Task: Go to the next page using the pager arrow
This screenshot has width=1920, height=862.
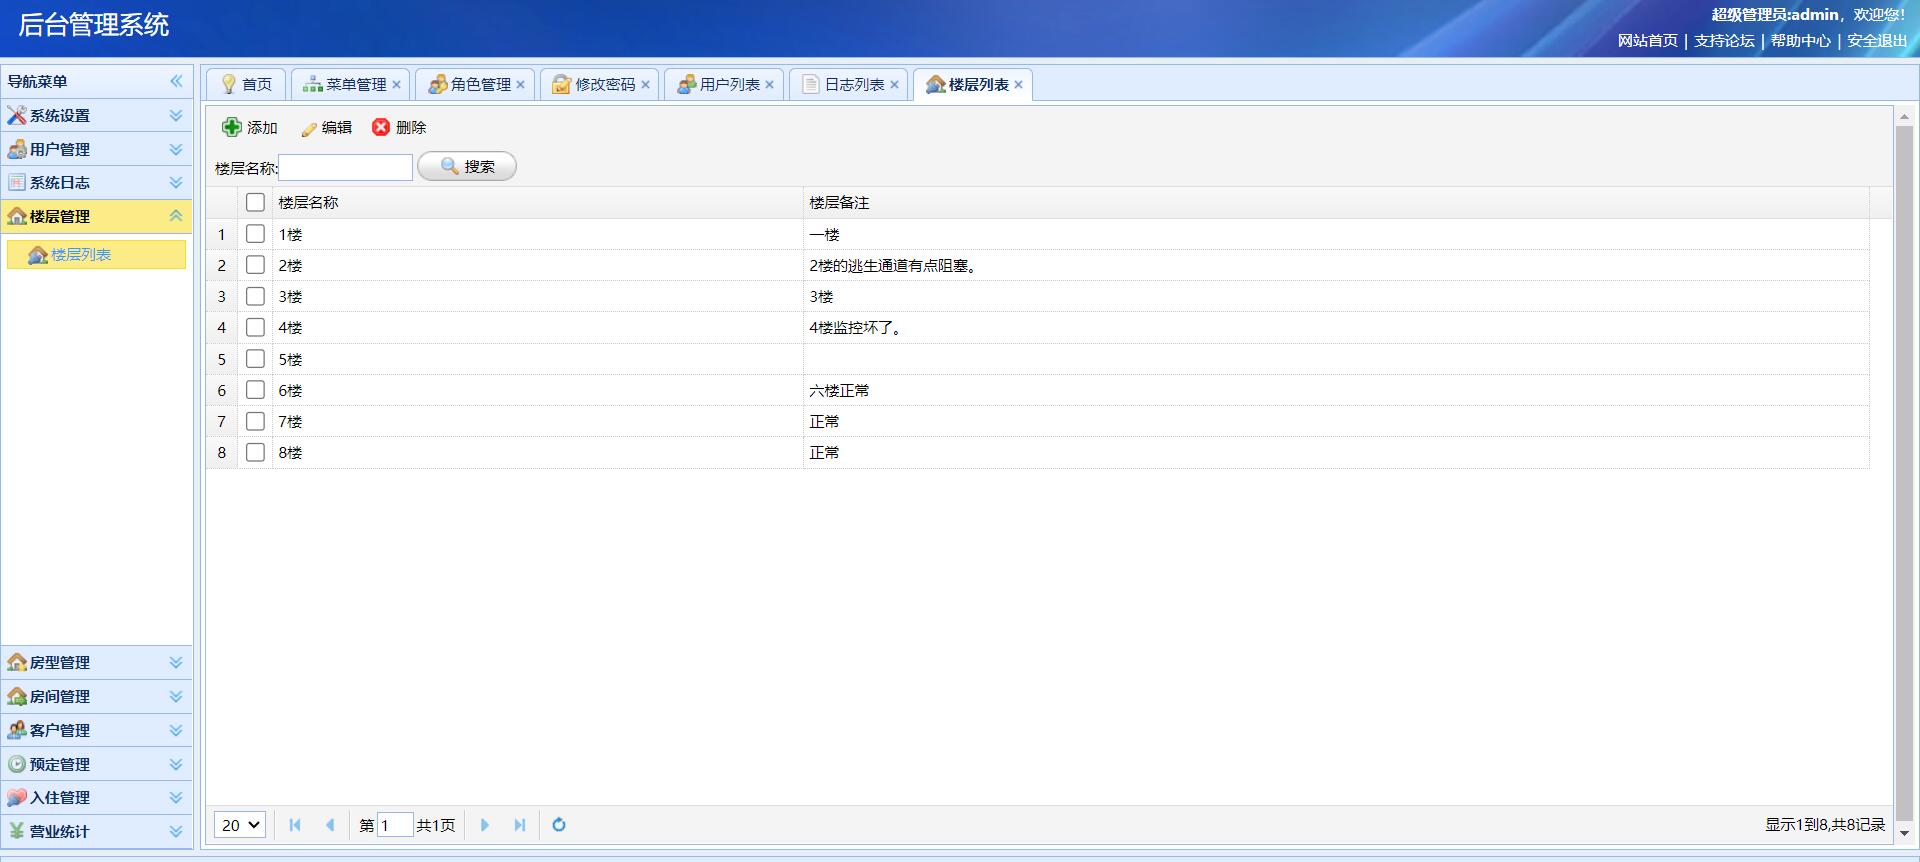Action: click(485, 825)
